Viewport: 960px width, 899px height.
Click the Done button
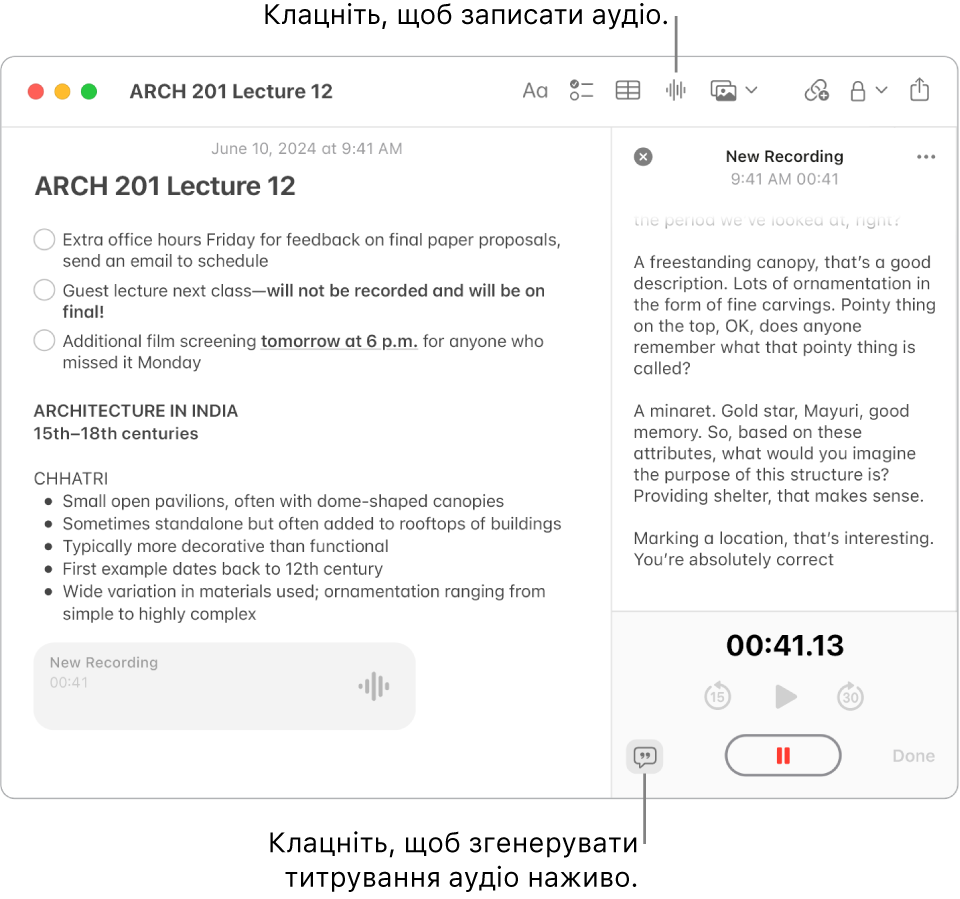click(x=913, y=756)
